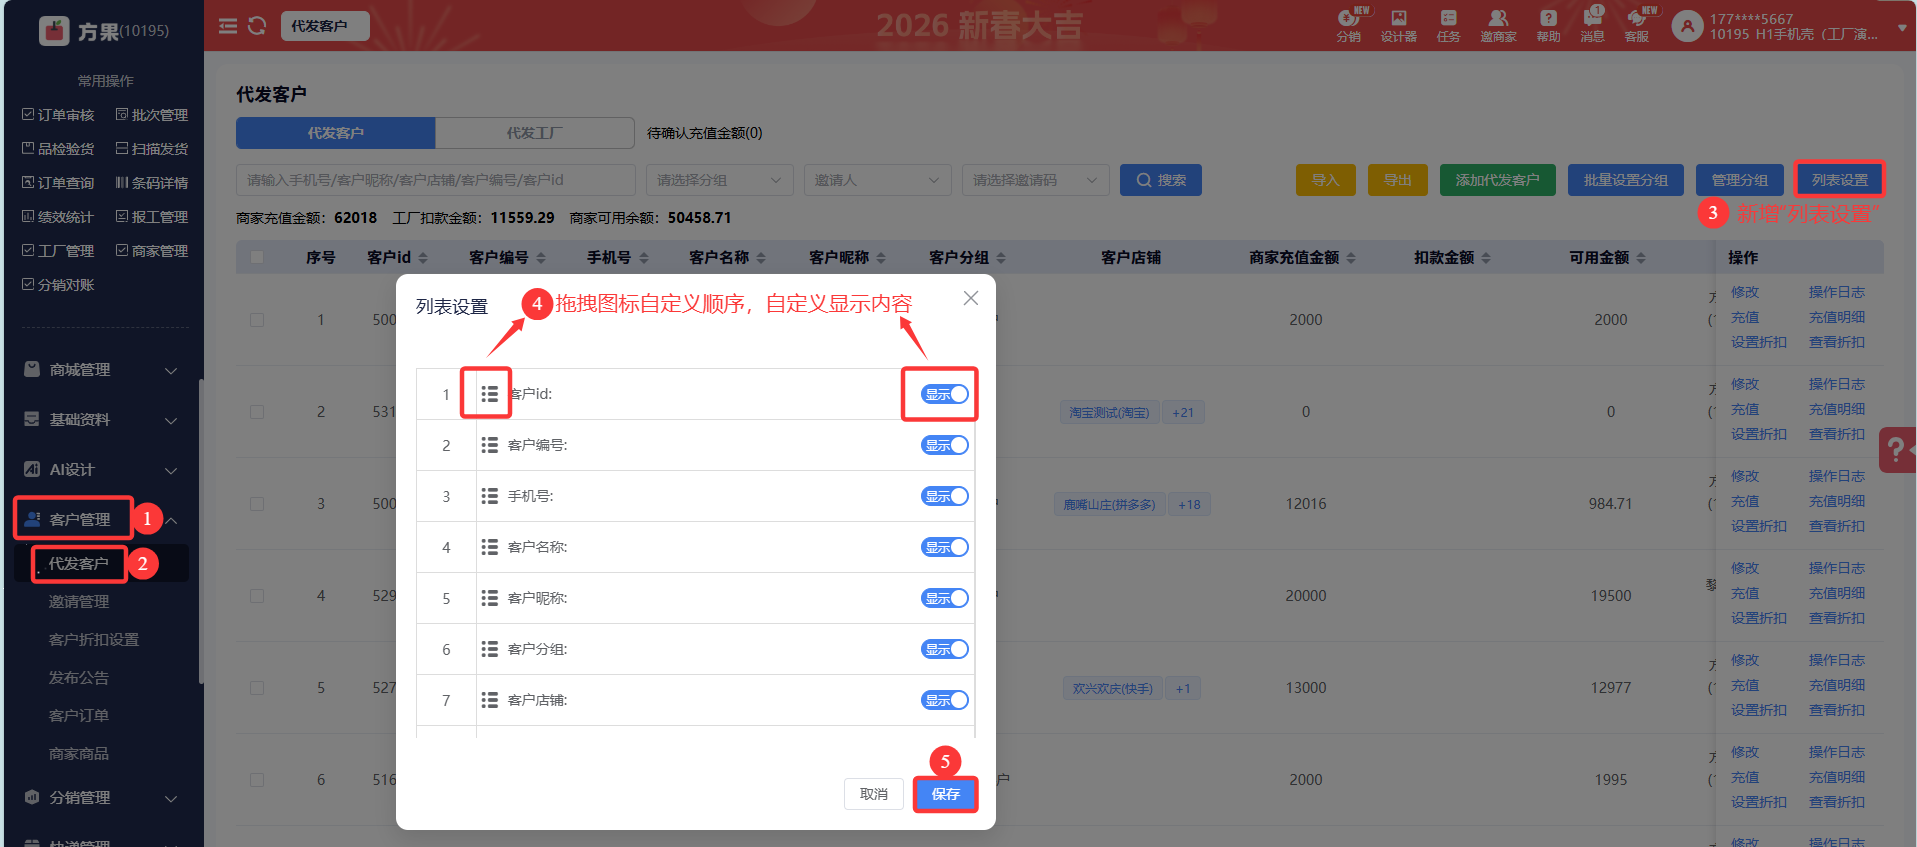This screenshot has height=847, width=1917.
Task: Toggle the 显示 switch for 客户名称
Action: pyautogui.click(x=945, y=547)
